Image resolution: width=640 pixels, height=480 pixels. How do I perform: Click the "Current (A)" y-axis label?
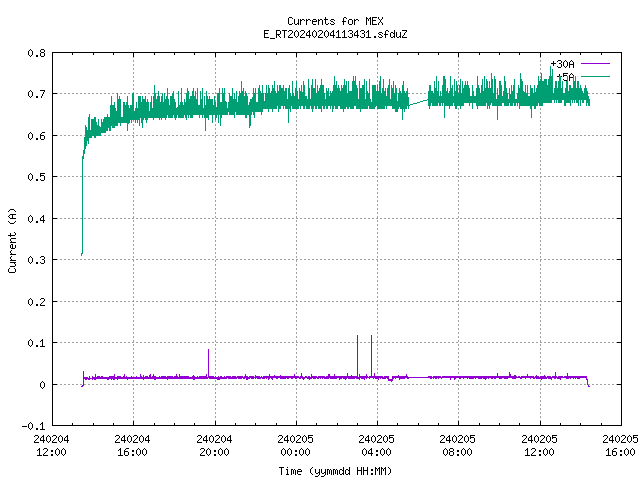click(12, 240)
